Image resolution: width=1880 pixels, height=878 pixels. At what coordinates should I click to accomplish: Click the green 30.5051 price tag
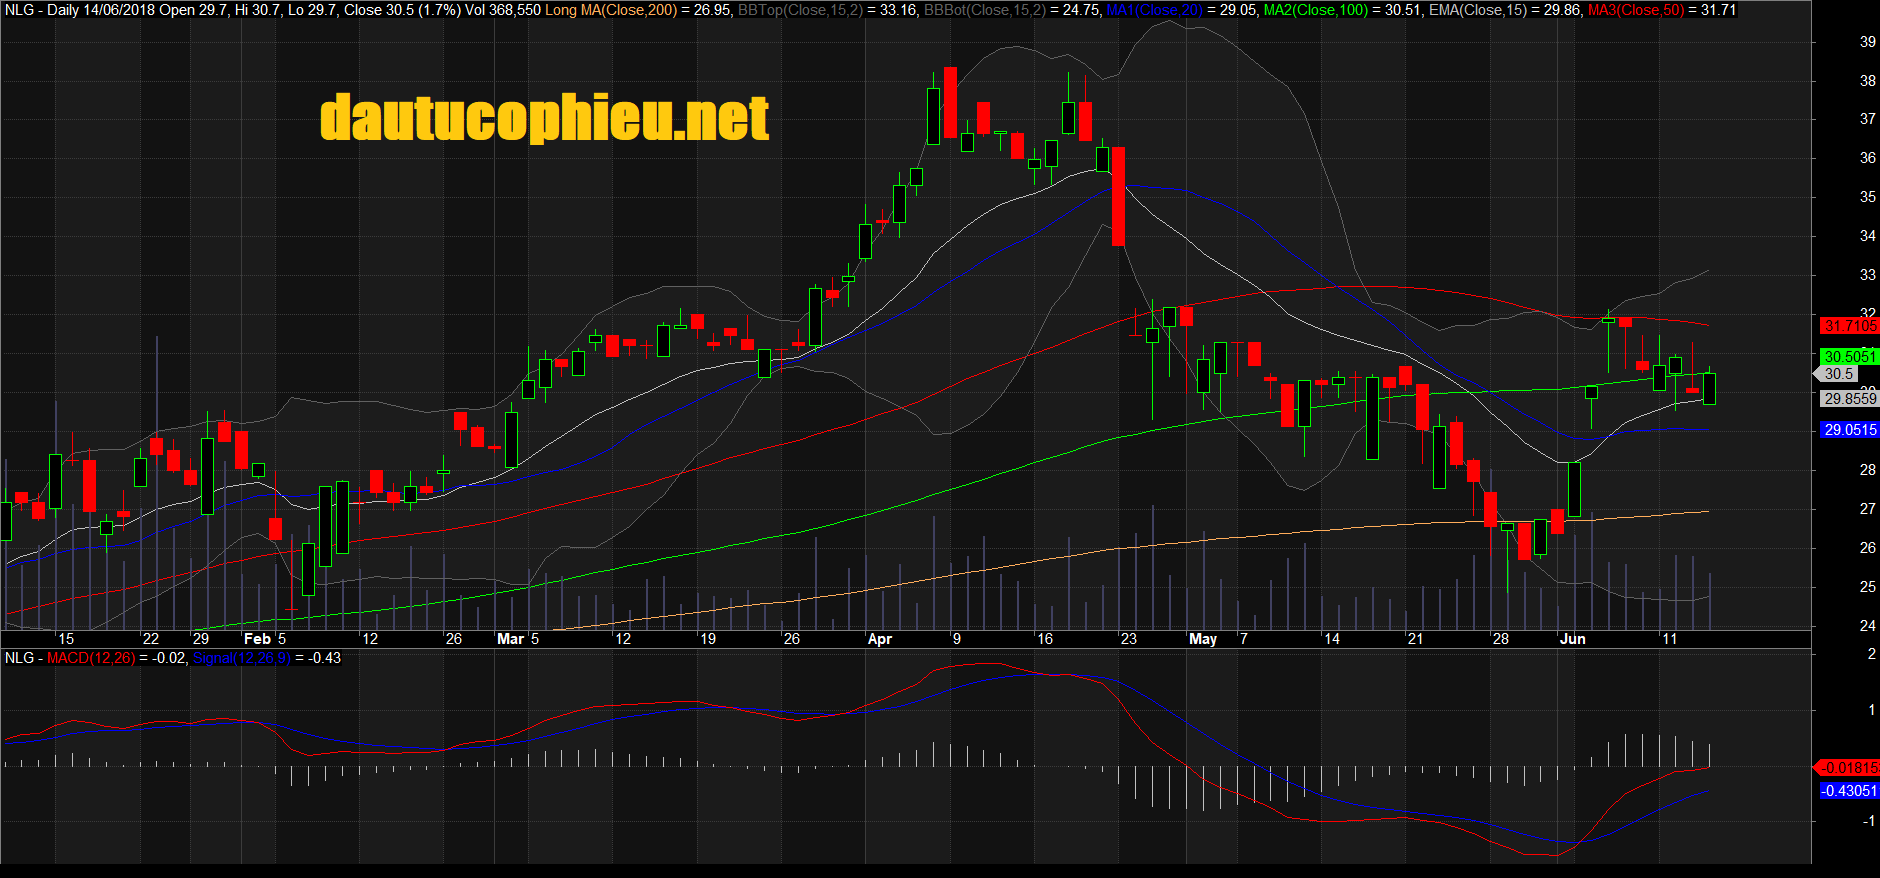[x=1849, y=357]
